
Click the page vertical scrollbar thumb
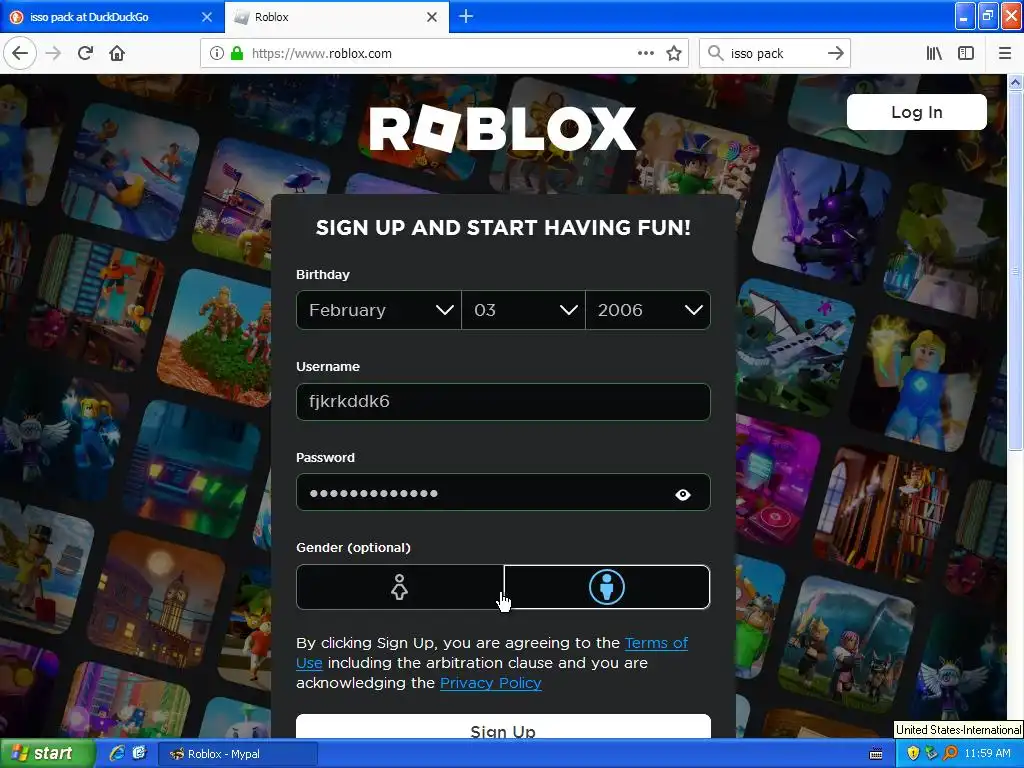coord(1015,270)
